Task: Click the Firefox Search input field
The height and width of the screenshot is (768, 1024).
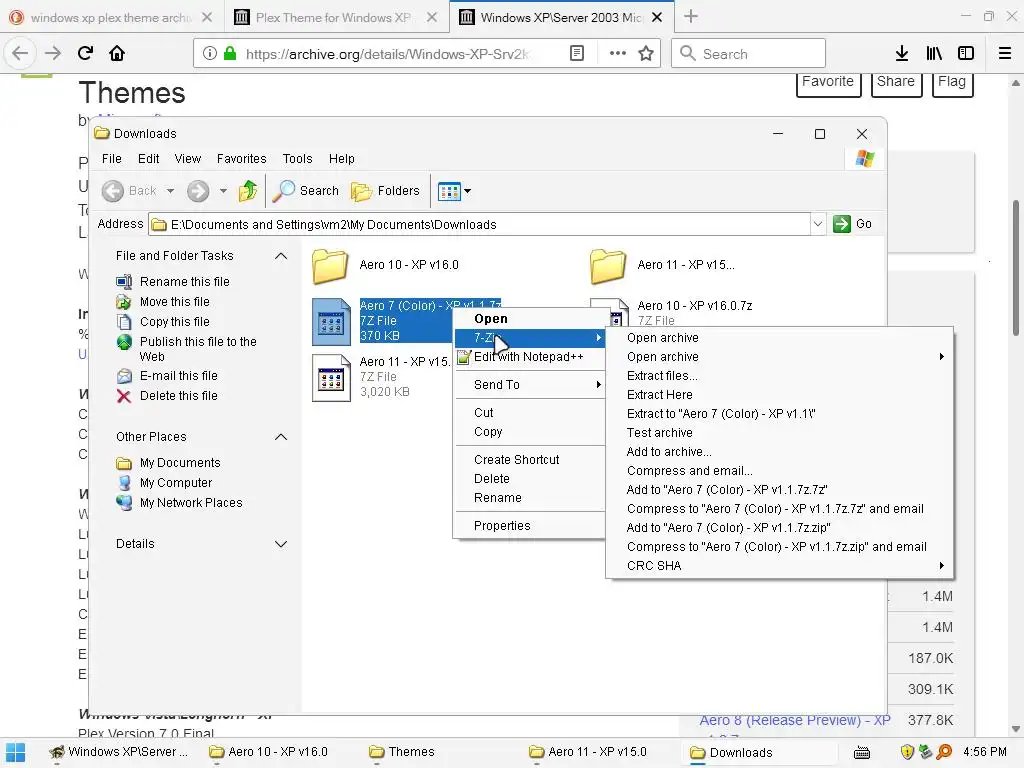Action: click(748, 54)
